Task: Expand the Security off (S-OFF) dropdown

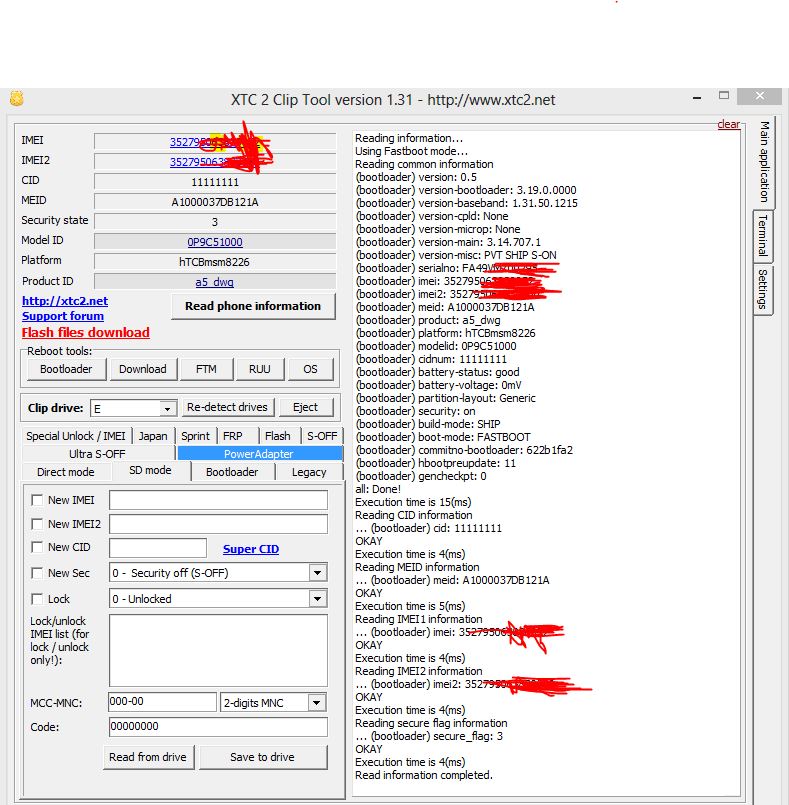Action: (317, 572)
